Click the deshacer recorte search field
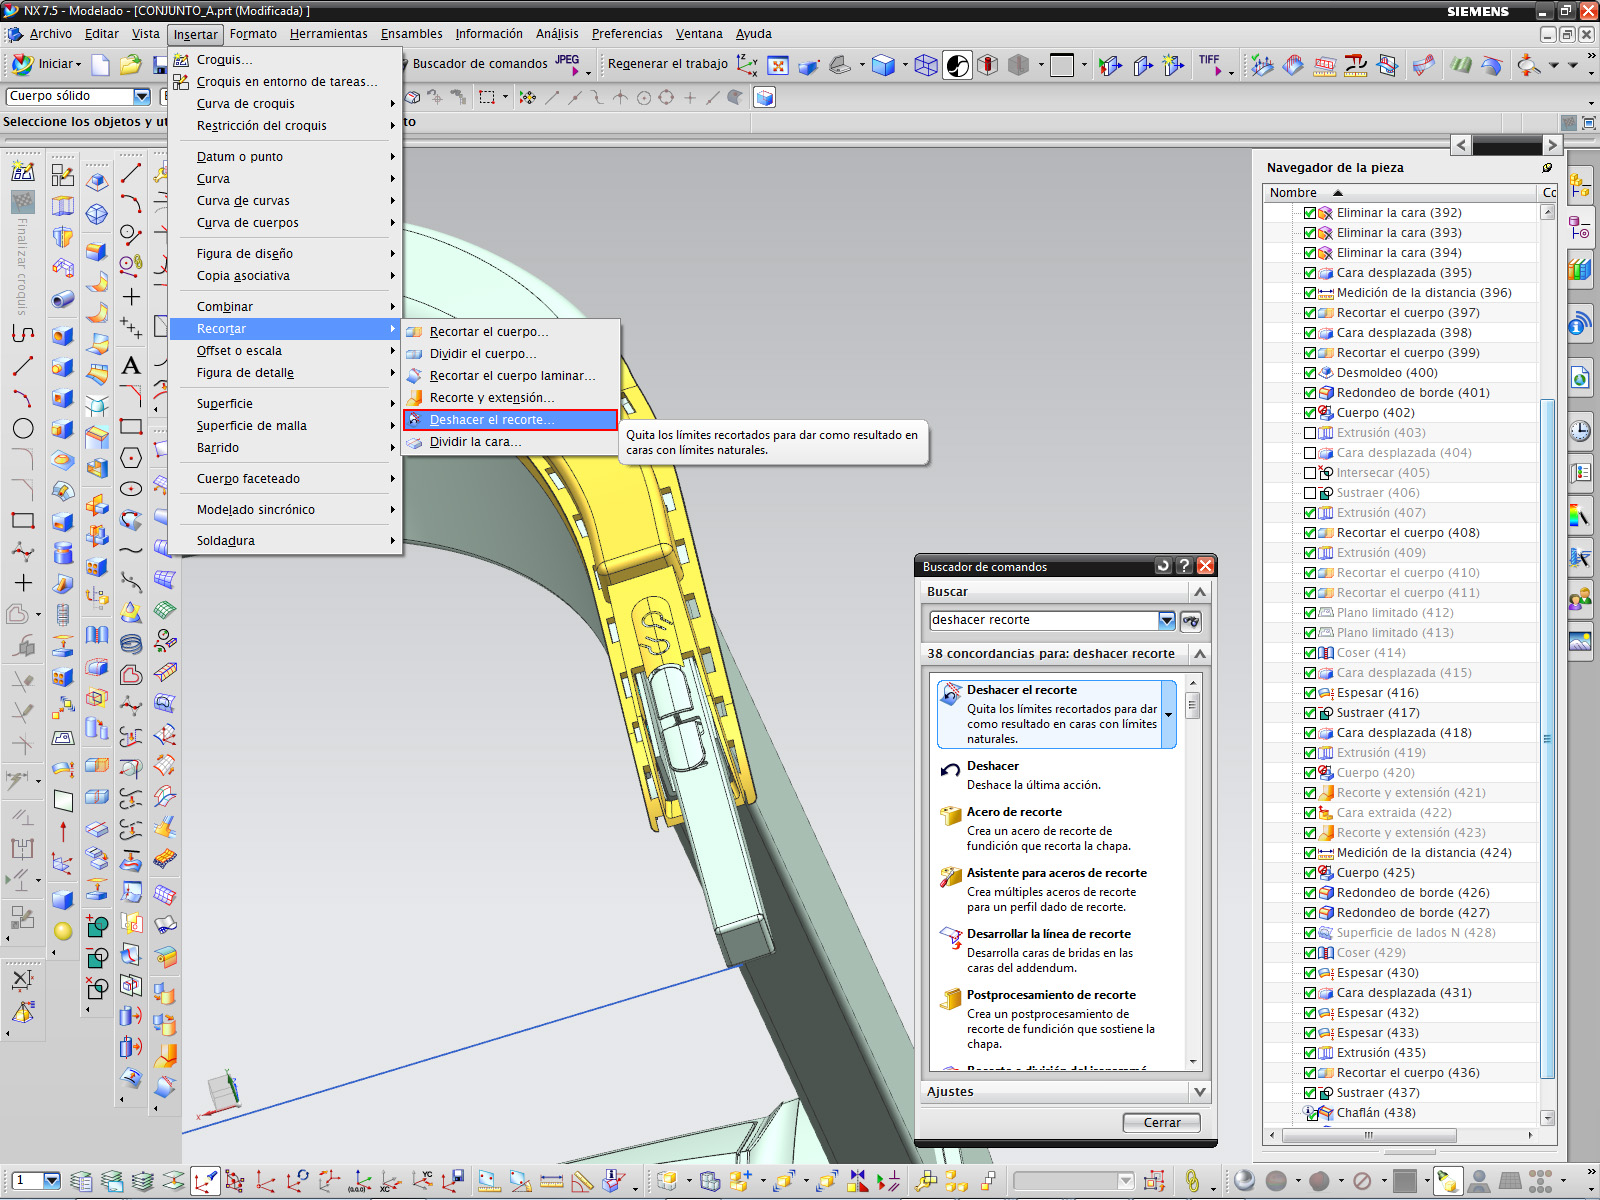The image size is (1600, 1200). pos(1042,621)
